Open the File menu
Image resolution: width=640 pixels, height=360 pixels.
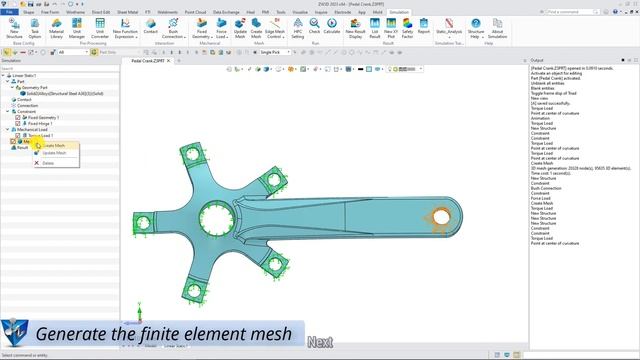coord(9,12)
